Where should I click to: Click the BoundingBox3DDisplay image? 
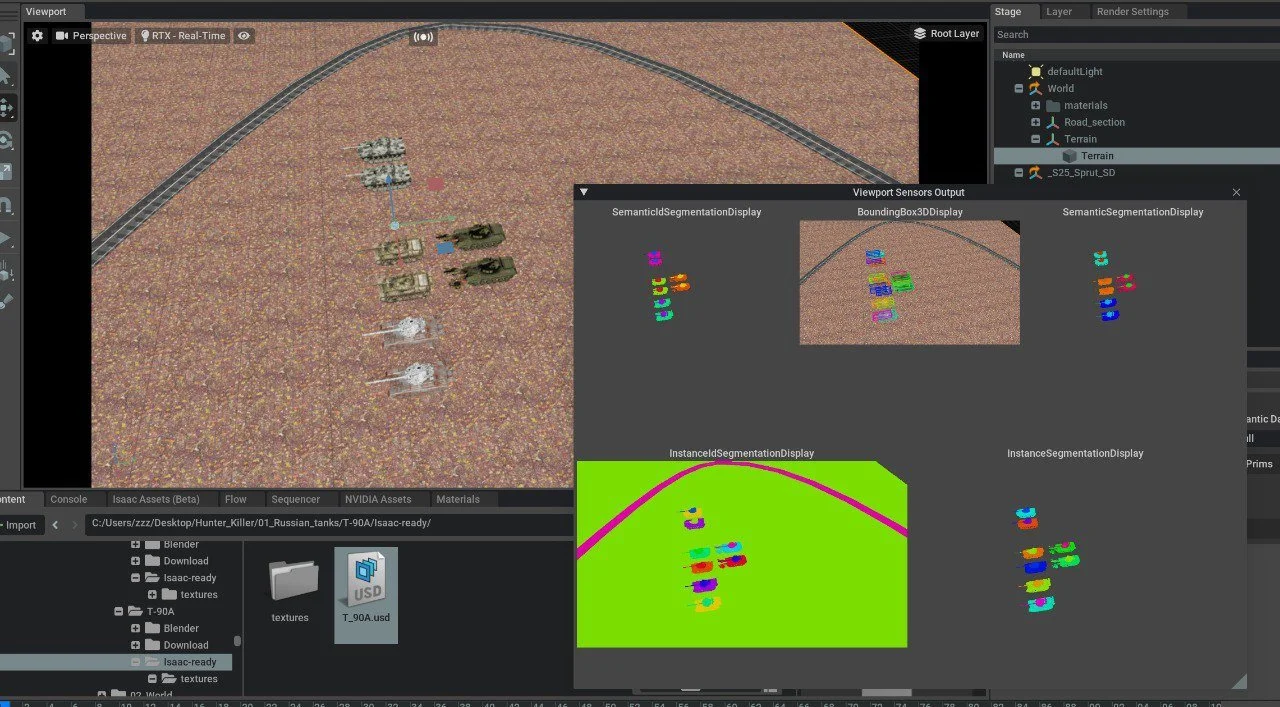pos(910,282)
